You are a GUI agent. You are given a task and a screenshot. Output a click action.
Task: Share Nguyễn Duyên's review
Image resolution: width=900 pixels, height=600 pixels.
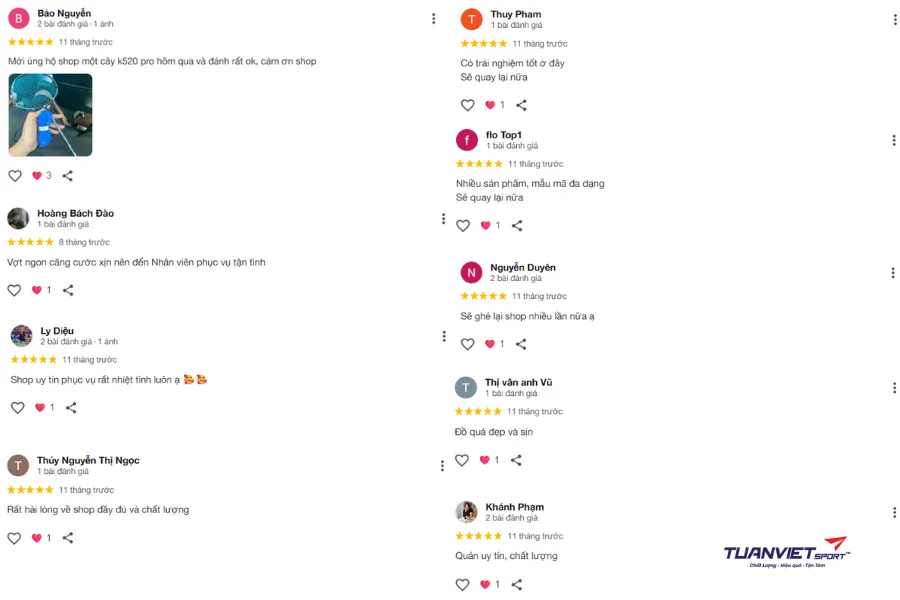[x=521, y=344]
